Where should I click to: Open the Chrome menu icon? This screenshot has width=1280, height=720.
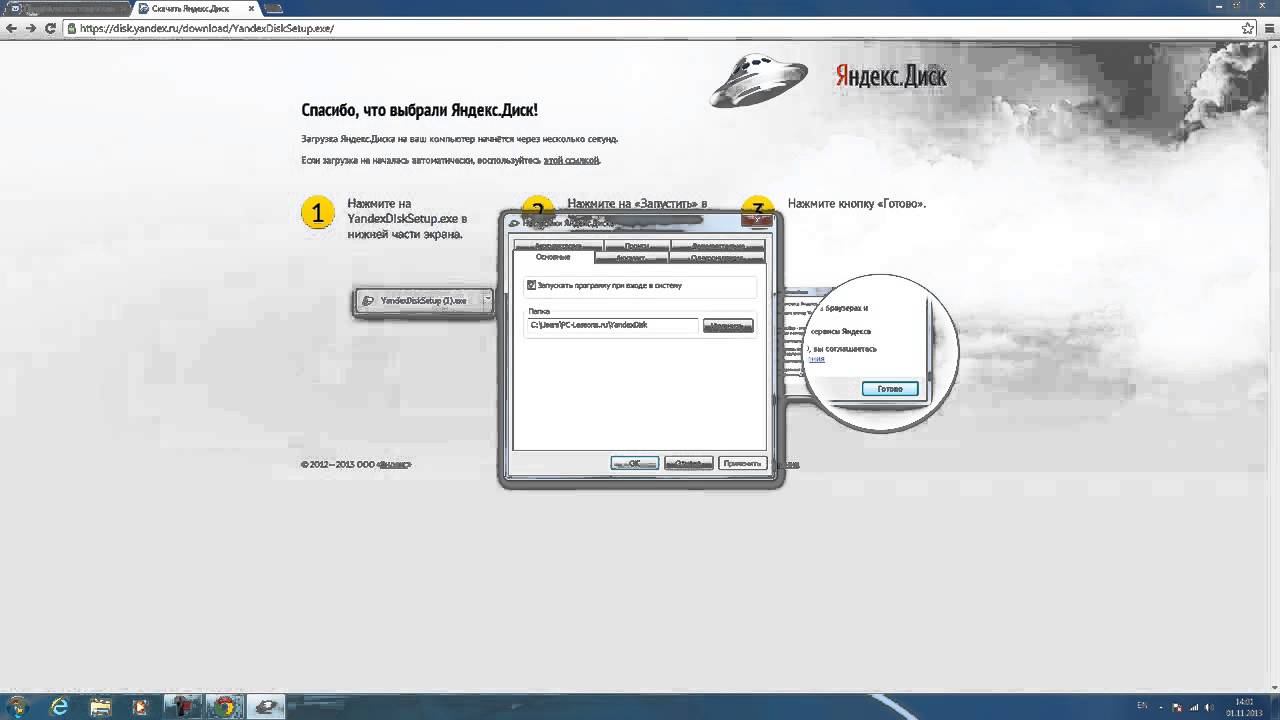point(1268,28)
